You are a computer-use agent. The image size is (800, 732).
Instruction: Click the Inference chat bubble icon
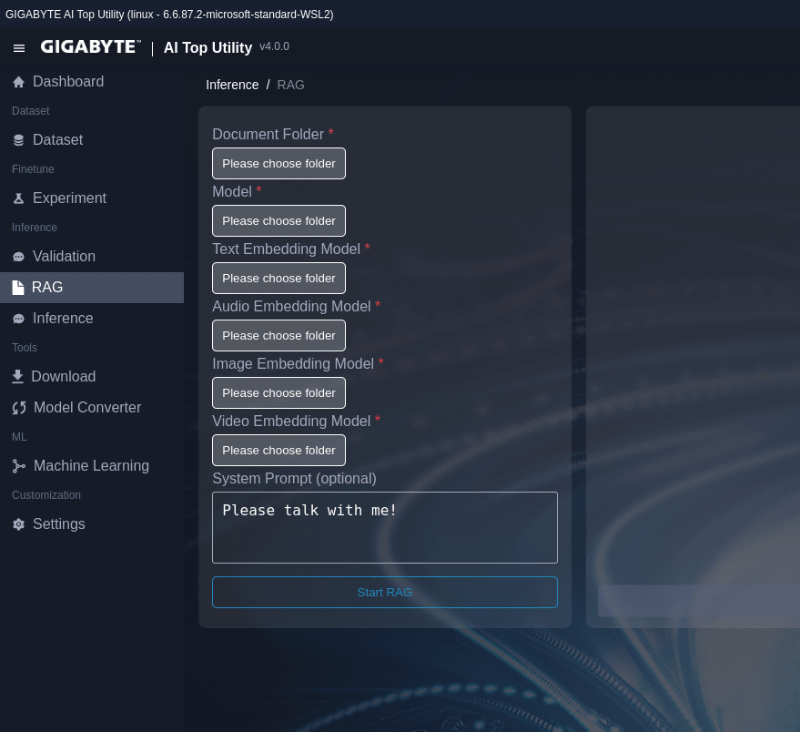(19, 319)
